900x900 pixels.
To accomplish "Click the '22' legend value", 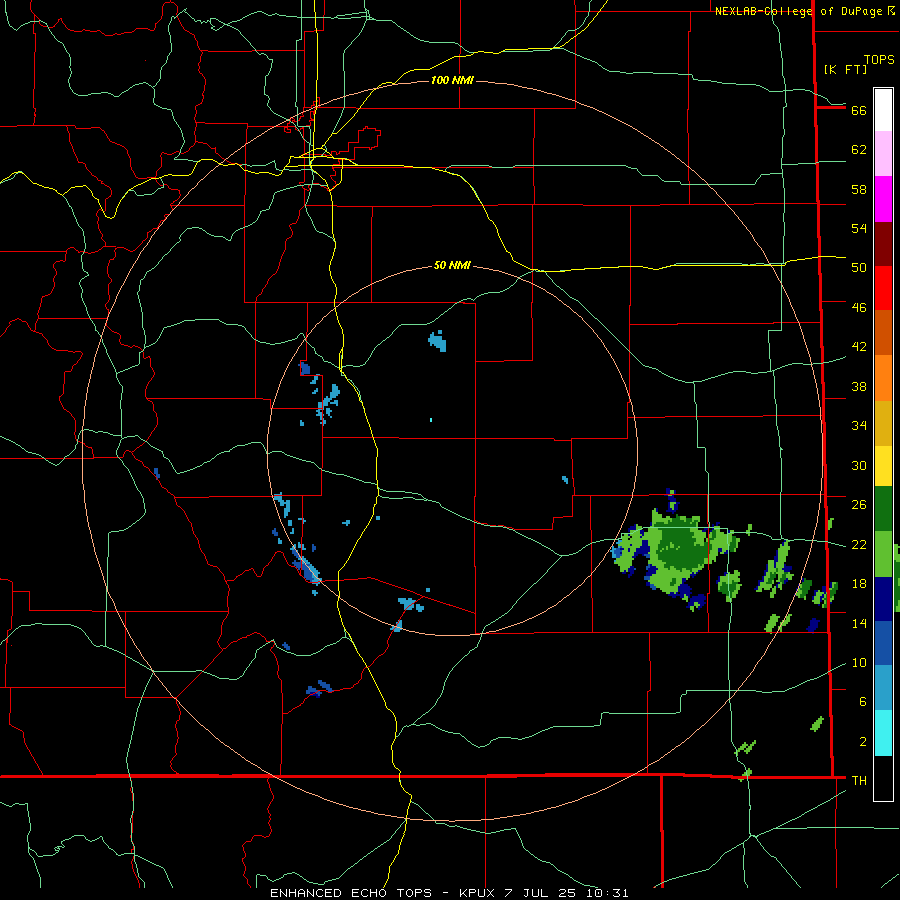I will [x=859, y=545].
